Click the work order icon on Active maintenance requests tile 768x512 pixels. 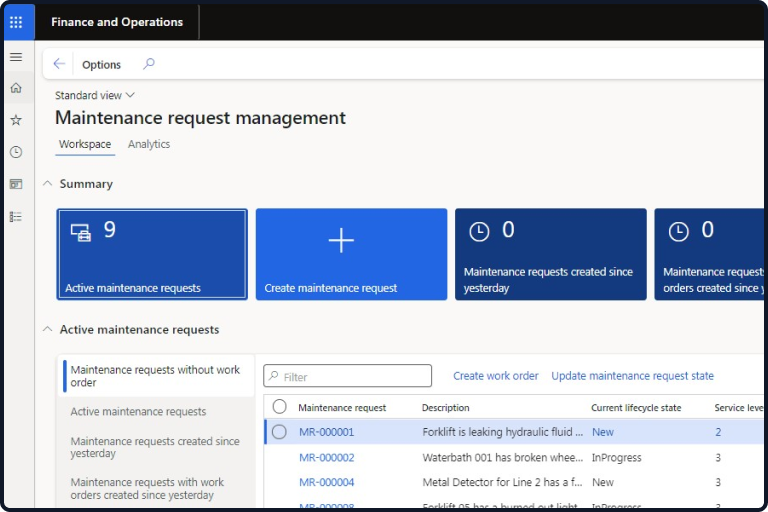click(81, 232)
